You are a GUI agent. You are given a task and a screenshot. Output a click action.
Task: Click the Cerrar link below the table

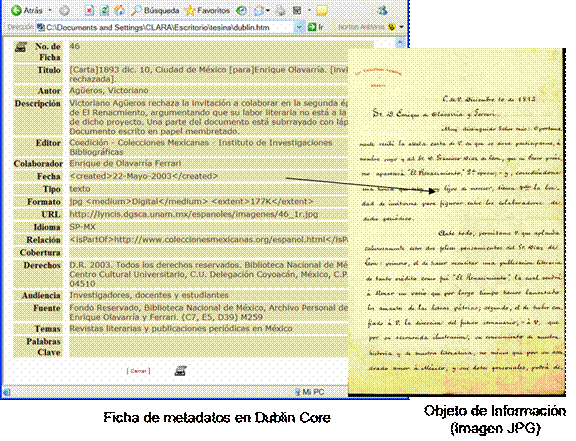[138, 371]
